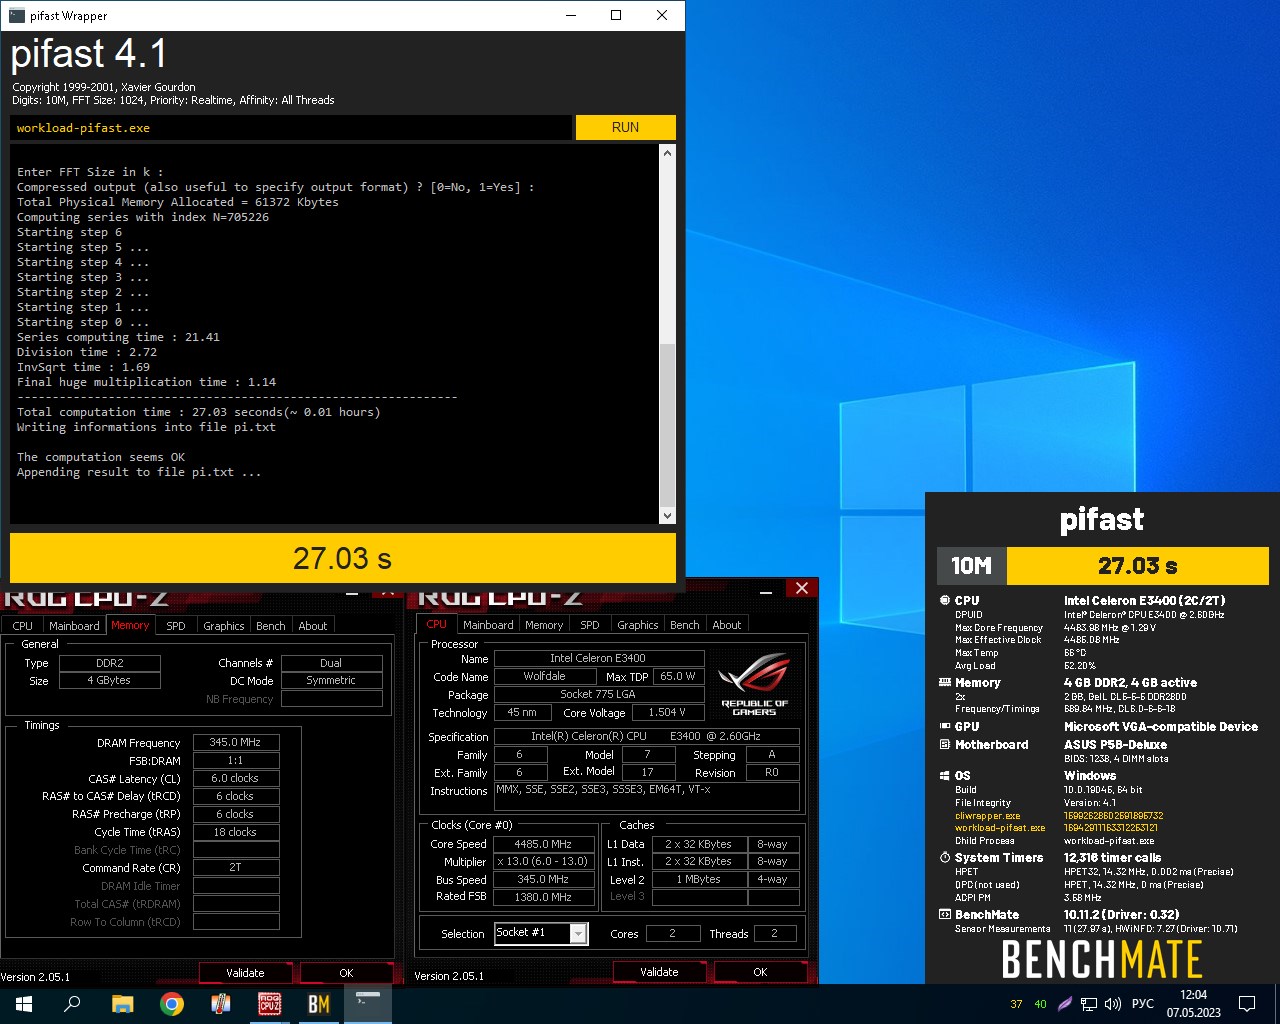The image size is (1280, 1024).
Task: Click the Windows OS icon in BenchMate panel
Action: (945, 776)
